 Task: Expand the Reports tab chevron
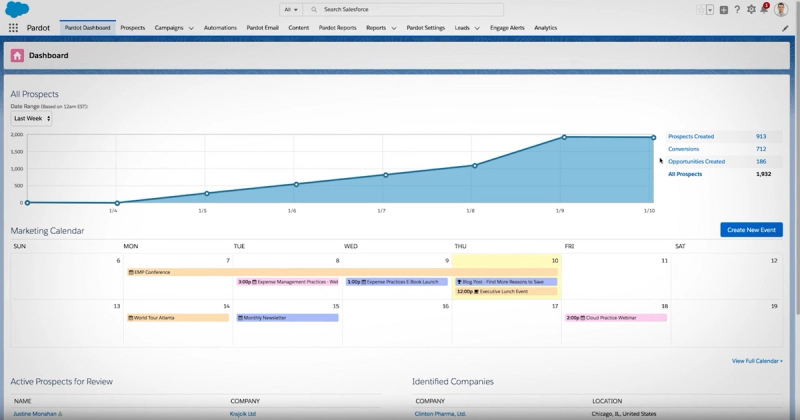(x=394, y=29)
